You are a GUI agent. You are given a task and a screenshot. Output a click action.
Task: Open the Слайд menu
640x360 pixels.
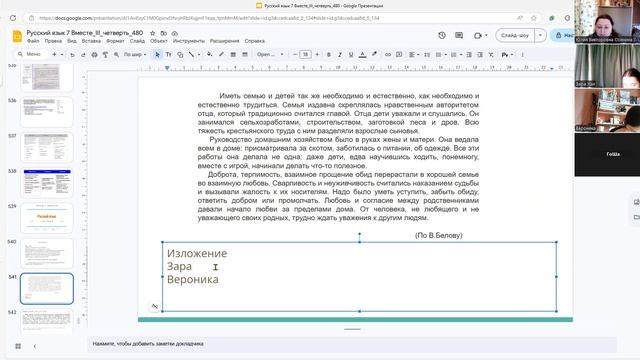(137, 41)
